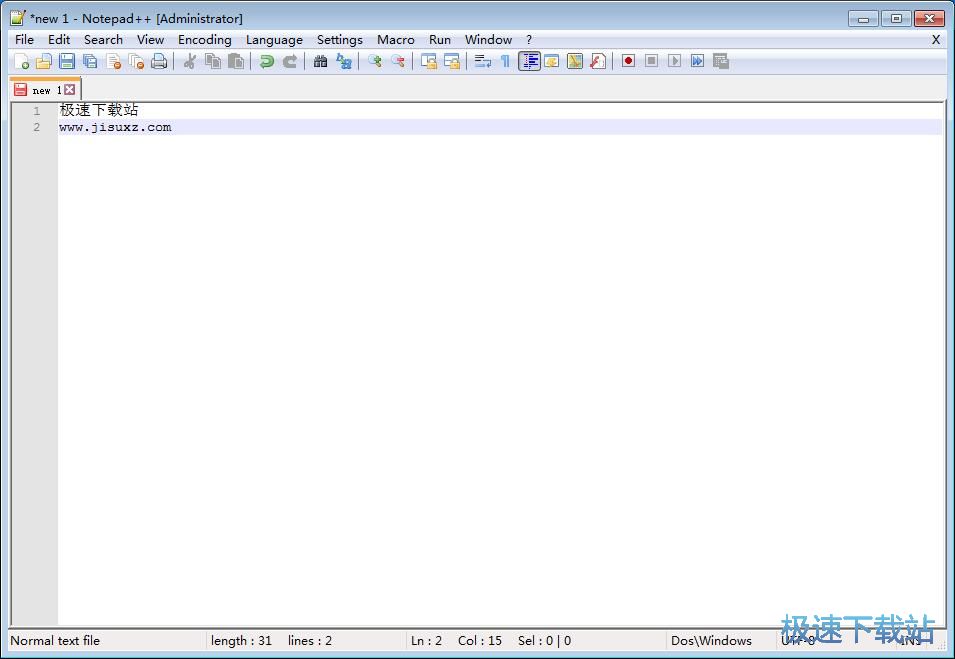955x659 pixels.
Task: Undo the last edit via toolbar
Action: click(266, 61)
